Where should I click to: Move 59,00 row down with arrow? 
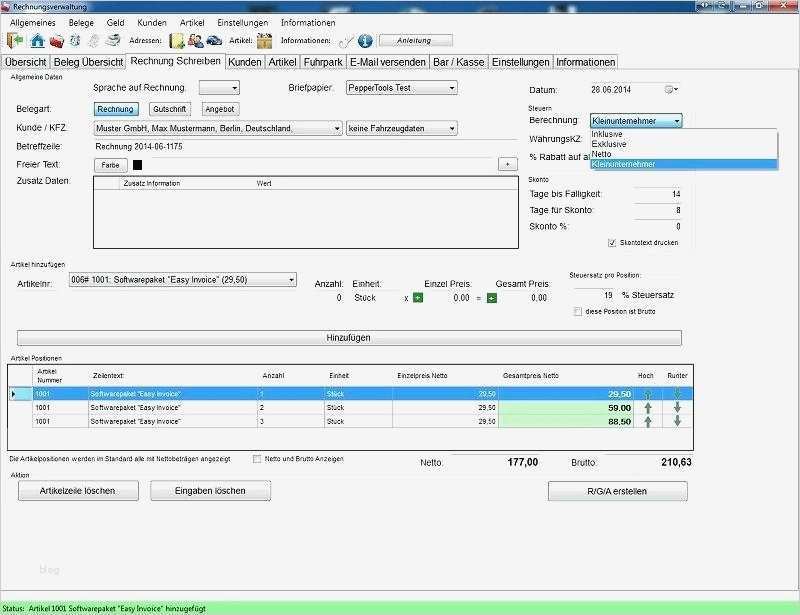[x=678, y=407]
